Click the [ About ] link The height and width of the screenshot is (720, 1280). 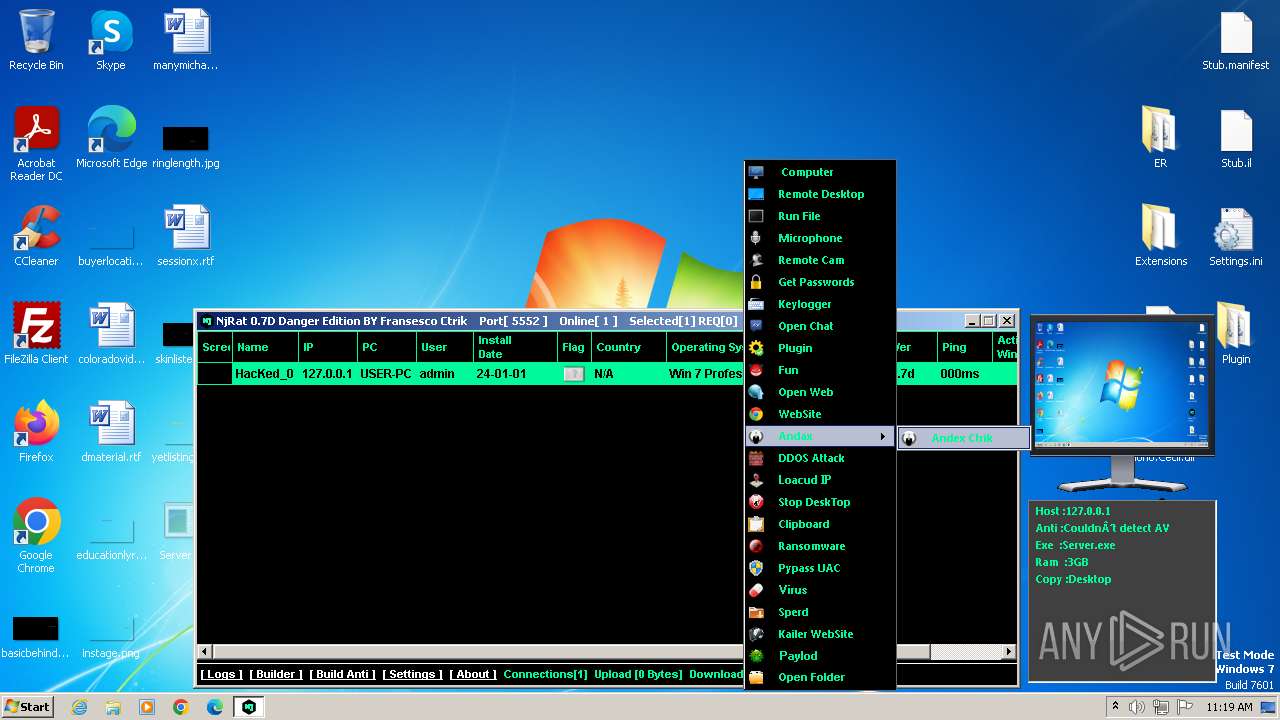(x=473, y=674)
